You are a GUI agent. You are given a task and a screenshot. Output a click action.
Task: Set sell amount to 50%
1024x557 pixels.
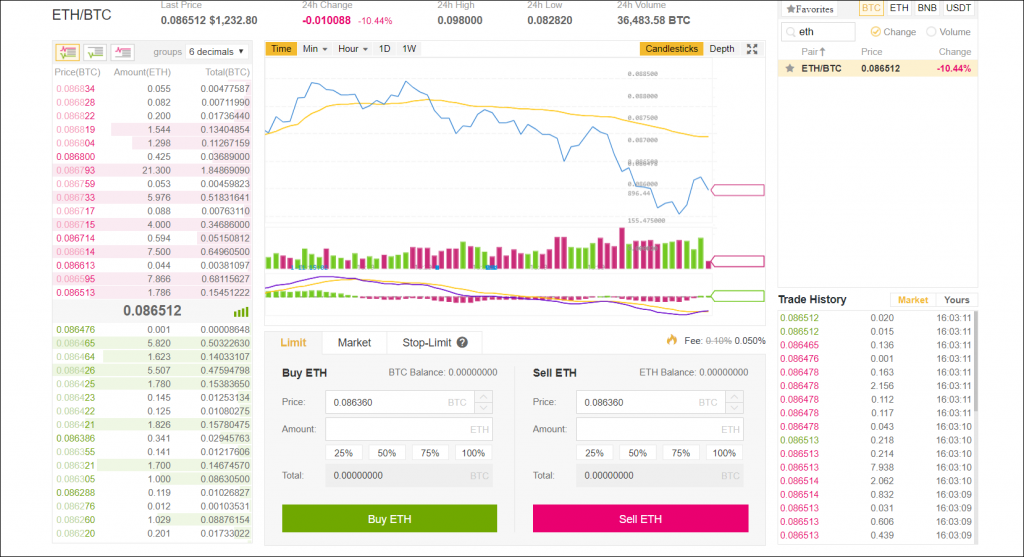tap(637, 453)
